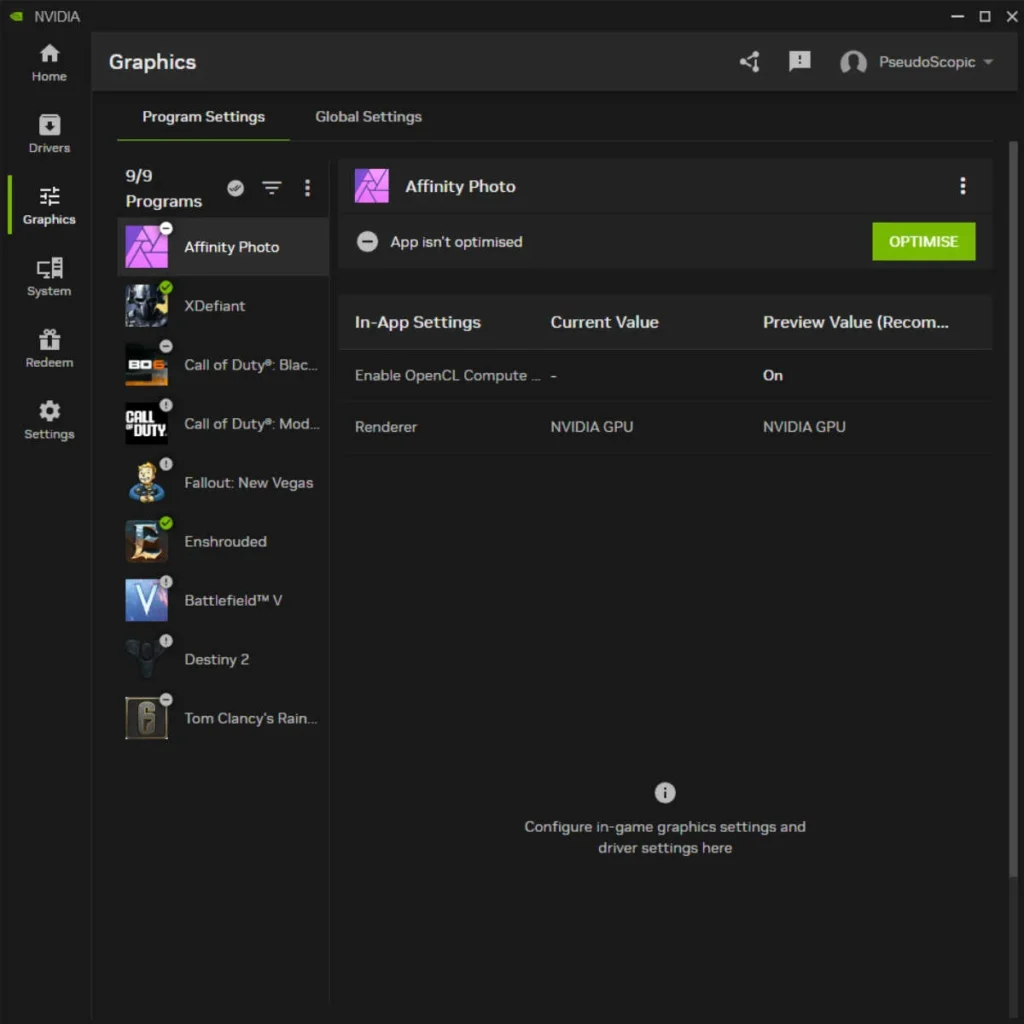Select Enshrouded in programs list
This screenshot has width=1024, height=1024.
point(223,541)
